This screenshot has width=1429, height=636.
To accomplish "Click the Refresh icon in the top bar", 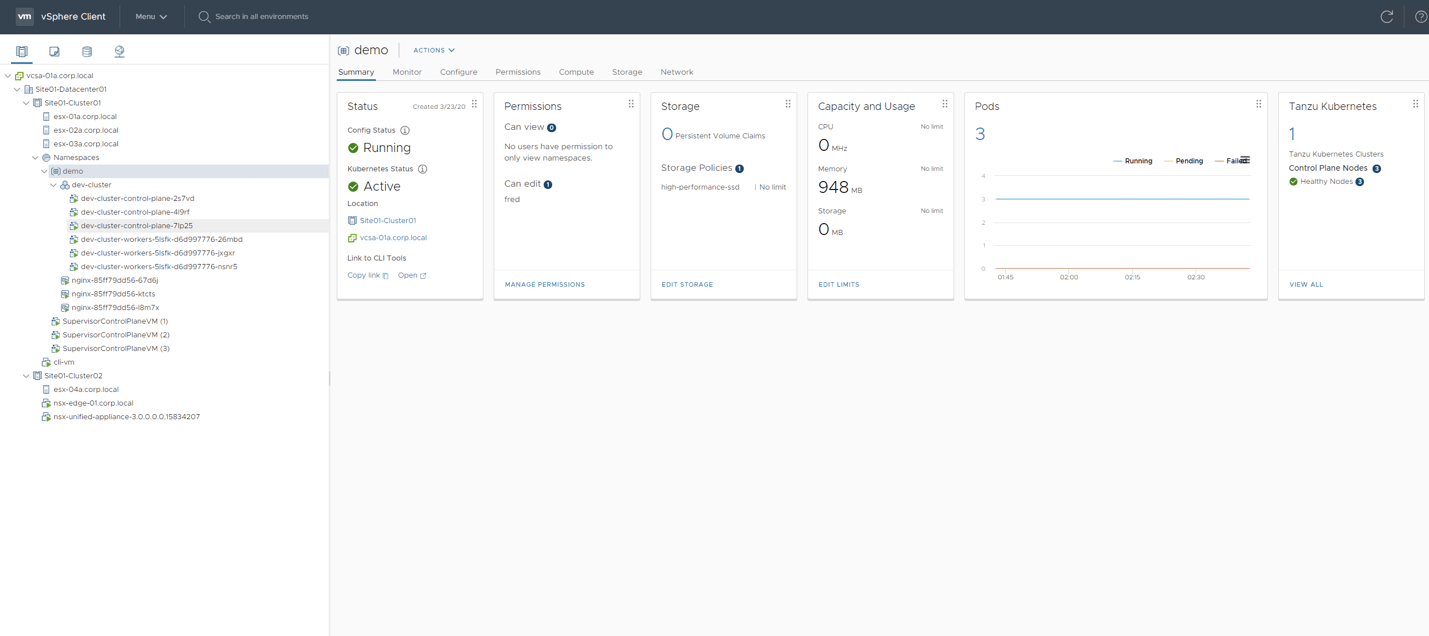I will tap(1386, 16).
